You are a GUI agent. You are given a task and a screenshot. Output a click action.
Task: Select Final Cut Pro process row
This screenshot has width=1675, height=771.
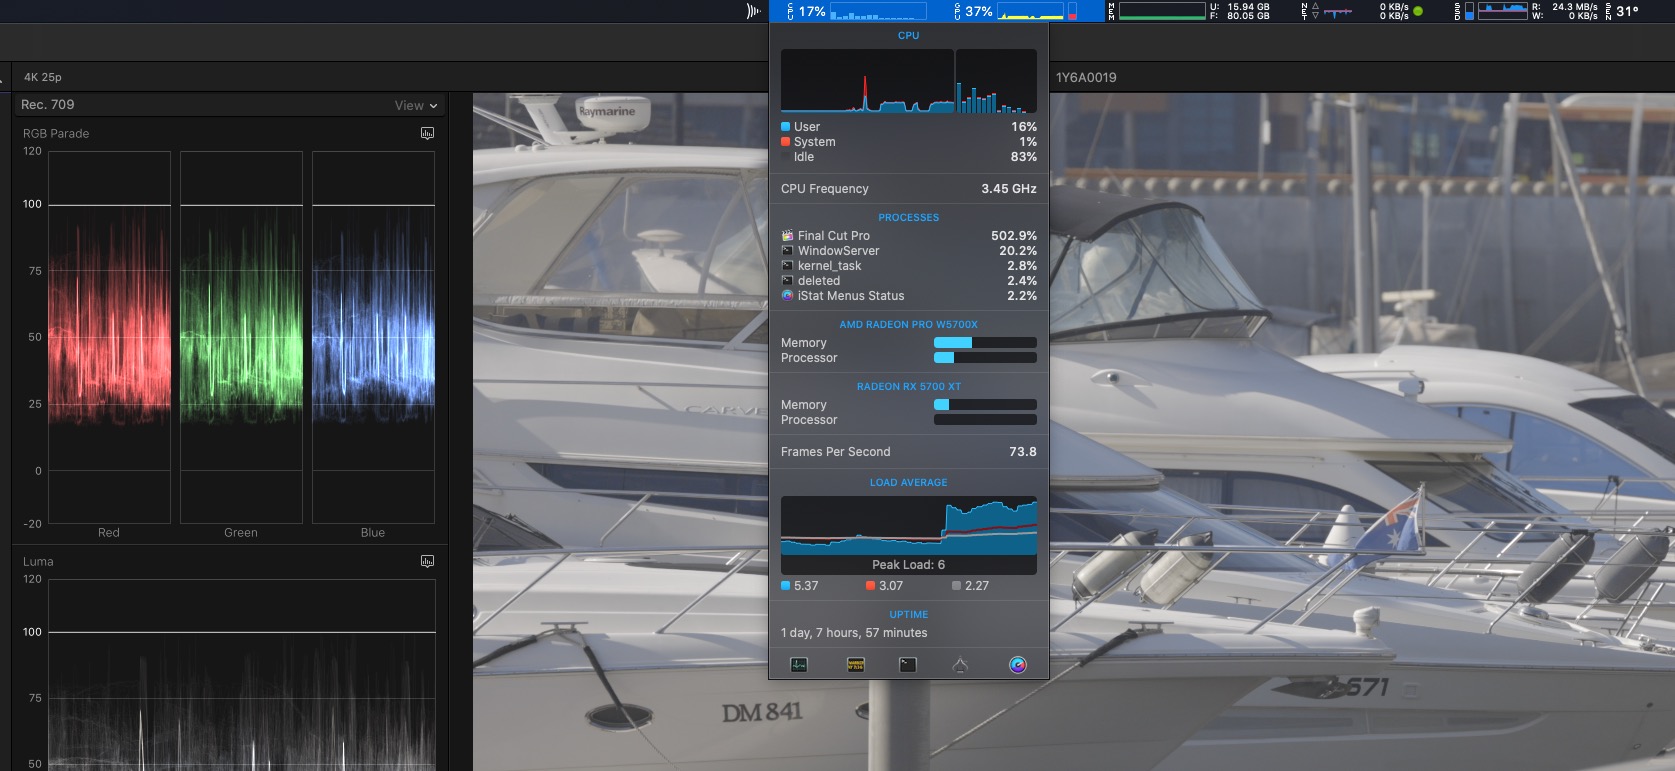point(909,236)
